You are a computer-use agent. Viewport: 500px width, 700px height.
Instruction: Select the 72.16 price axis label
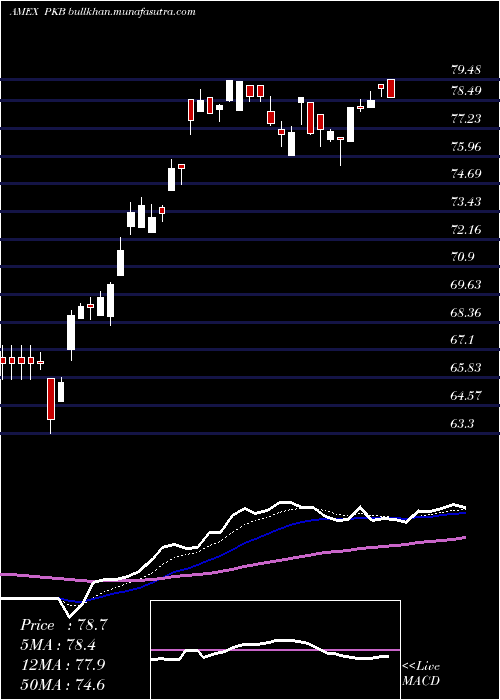pyautogui.click(x=466, y=230)
